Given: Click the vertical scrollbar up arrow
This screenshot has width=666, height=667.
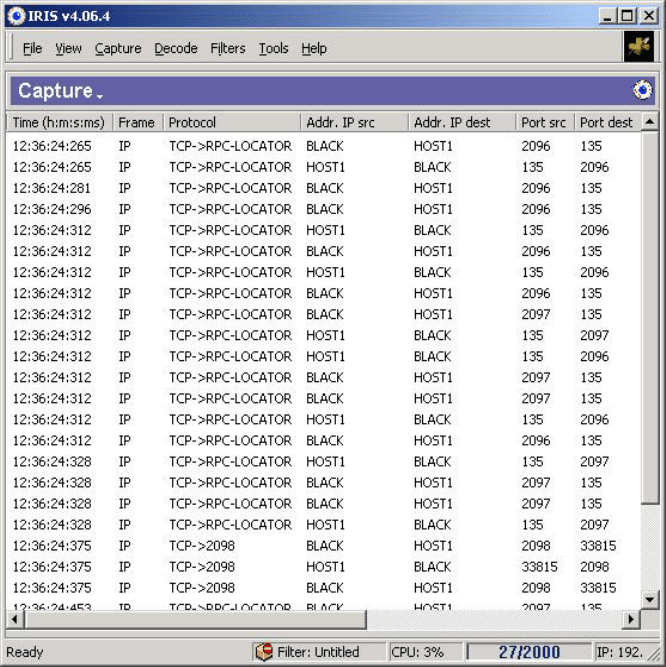Looking at the screenshot, I should tap(650, 122).
